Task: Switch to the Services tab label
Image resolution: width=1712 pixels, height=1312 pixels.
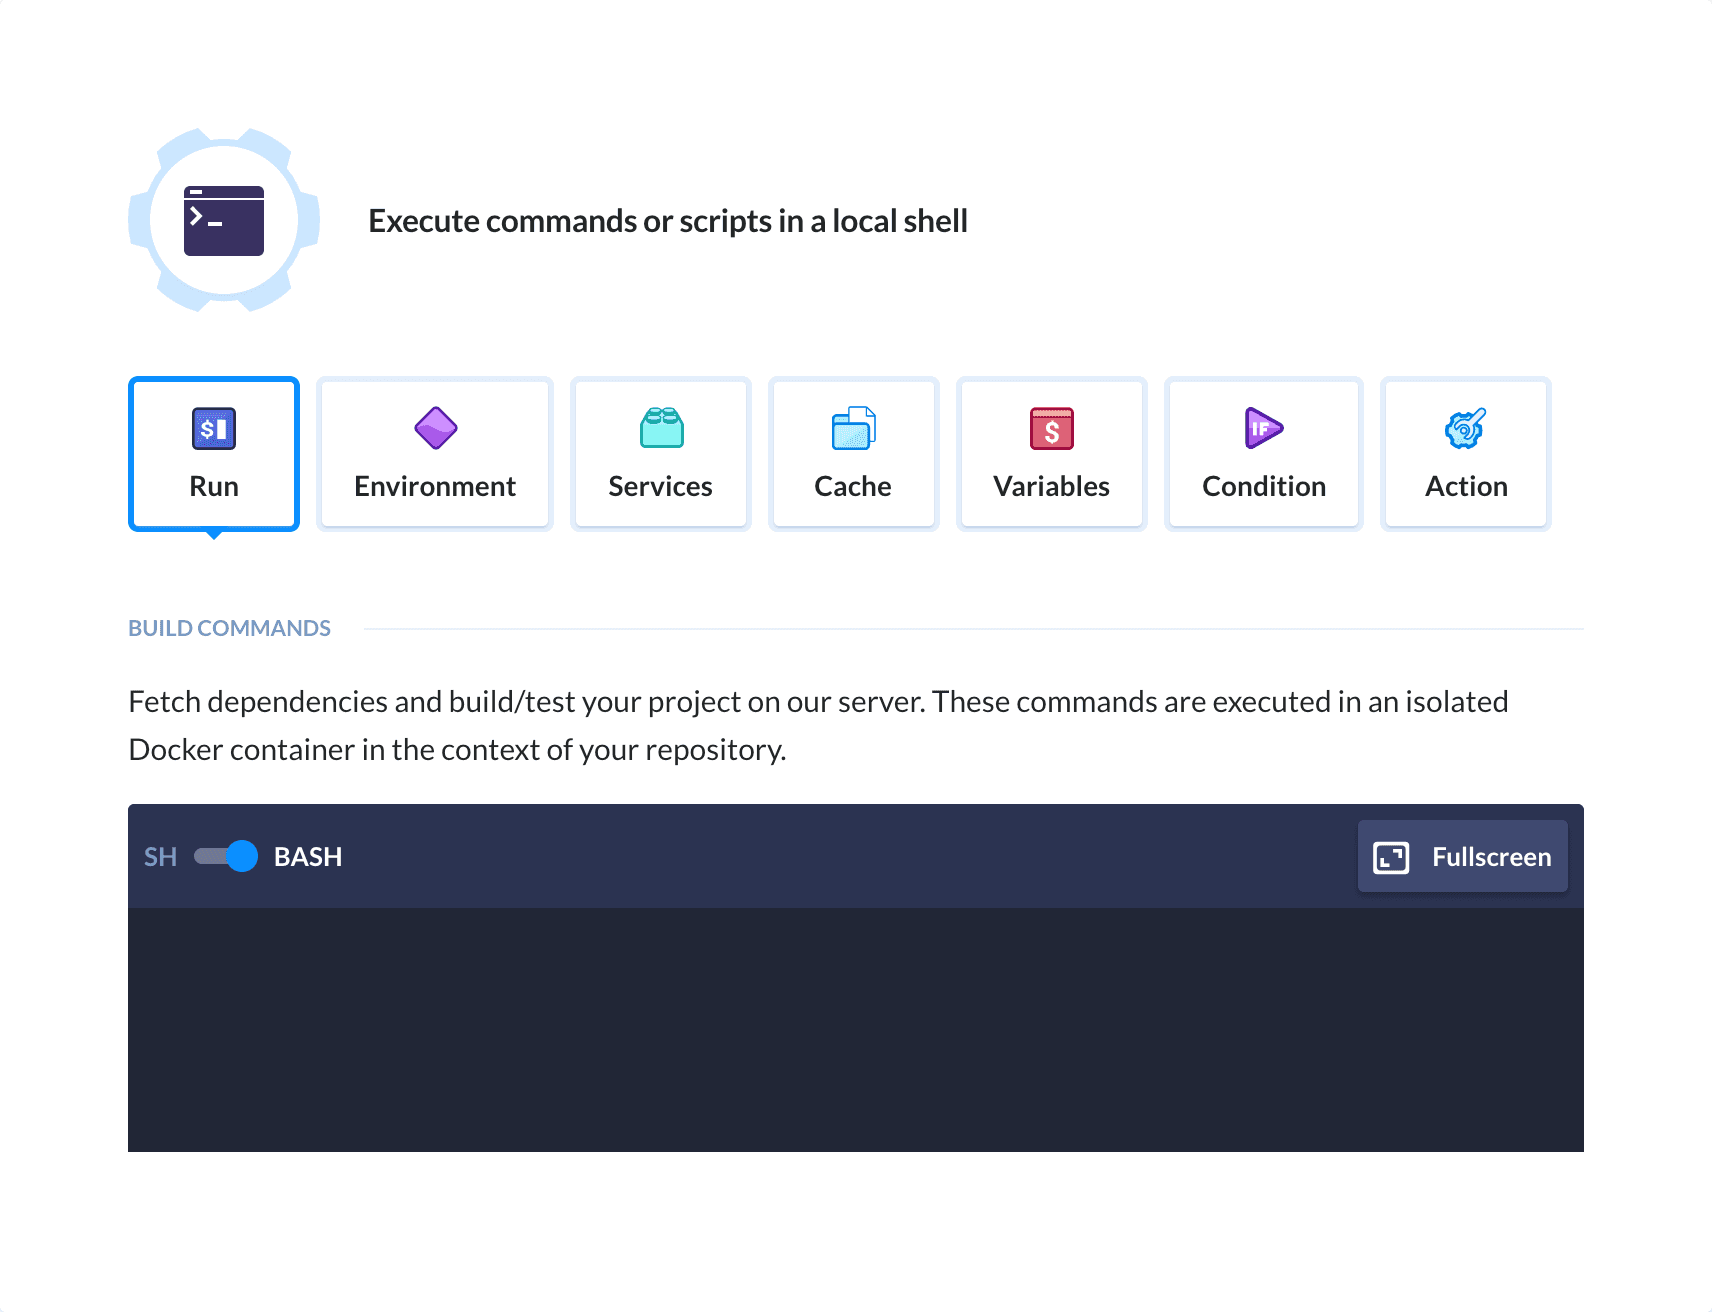Action: (660, 487)
